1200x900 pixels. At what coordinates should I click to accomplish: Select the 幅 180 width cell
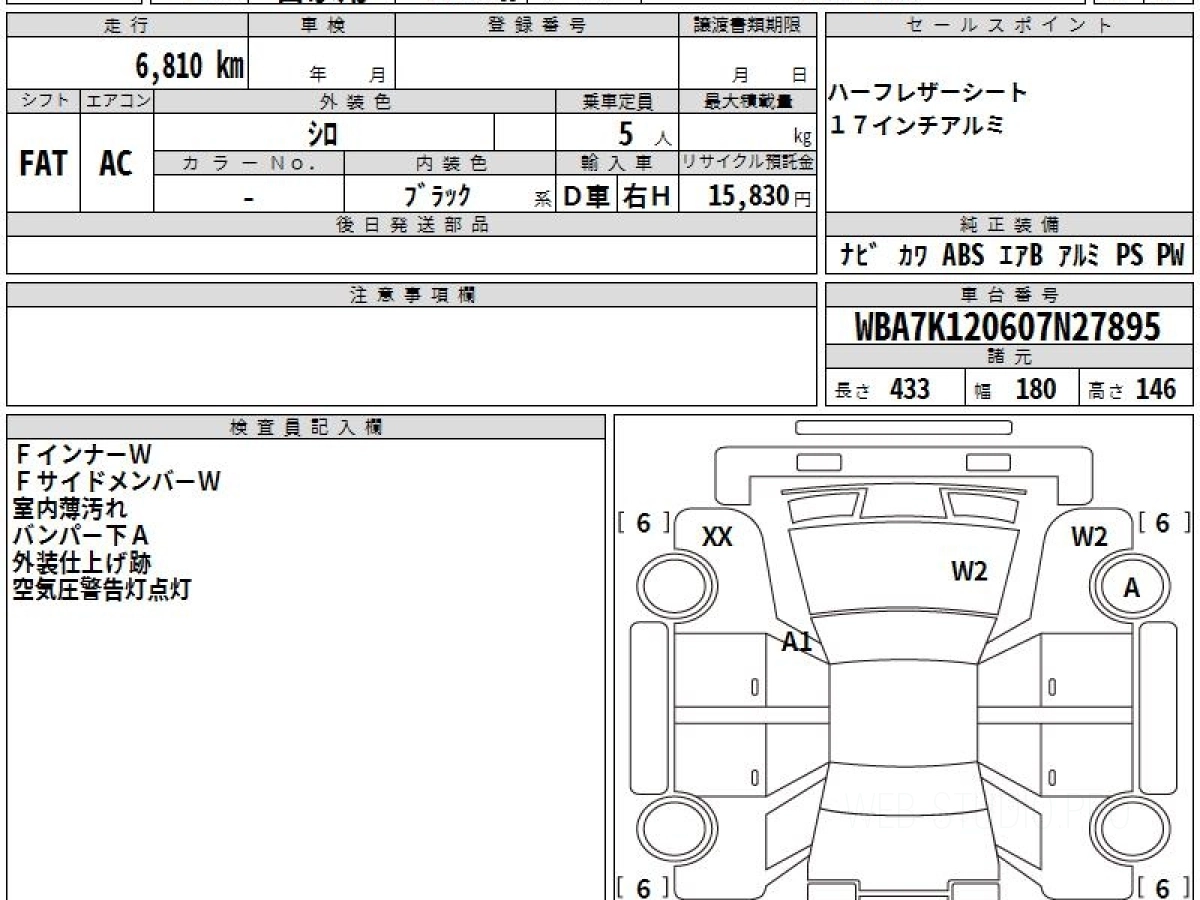tap(1022, 388)
